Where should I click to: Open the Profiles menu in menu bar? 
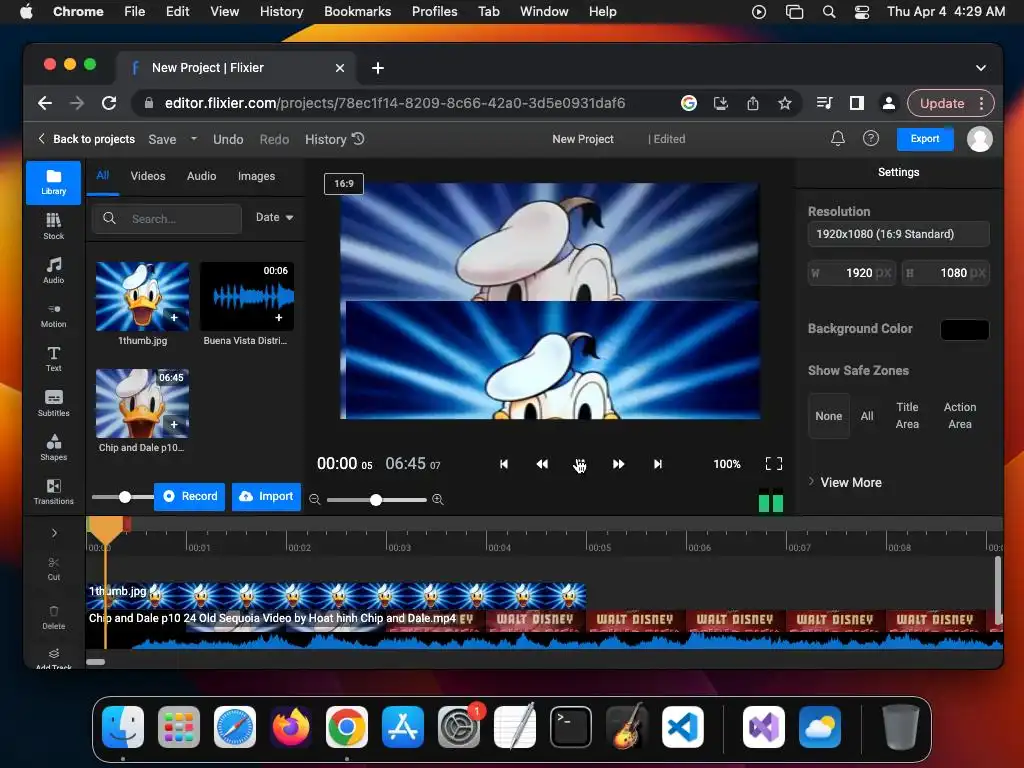(434, 12)
